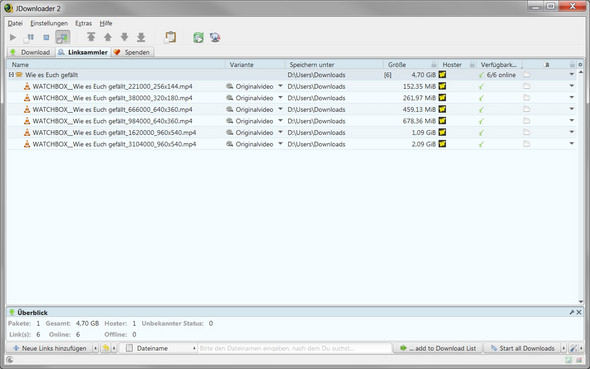The width and height of the screenshot is (590, 369).
Task: Open arrow next to 'Neue Links hinzufügen'
Action: [95, 348]
